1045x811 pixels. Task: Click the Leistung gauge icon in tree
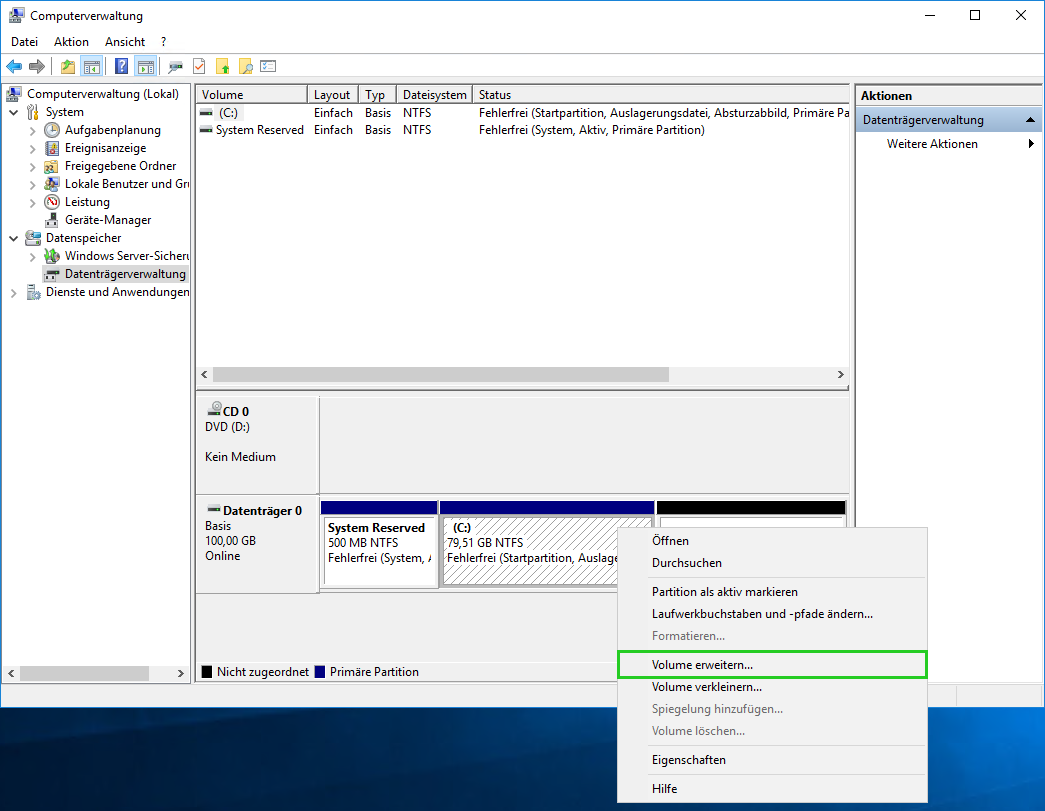click(52, 202)
